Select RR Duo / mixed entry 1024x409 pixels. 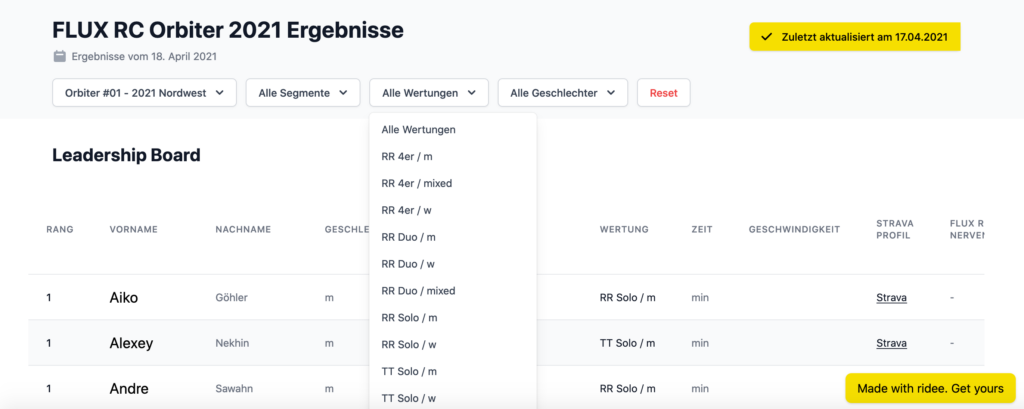(x=418, y=291)
